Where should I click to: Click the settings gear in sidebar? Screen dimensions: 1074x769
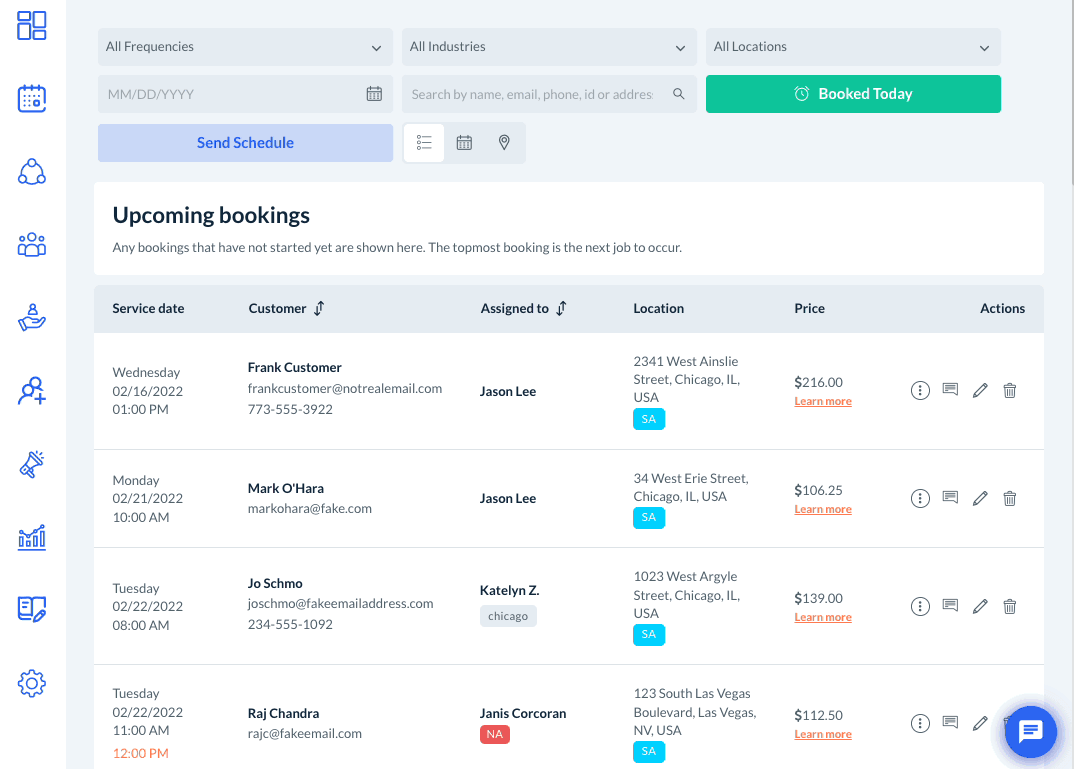[x=32, y=684]
